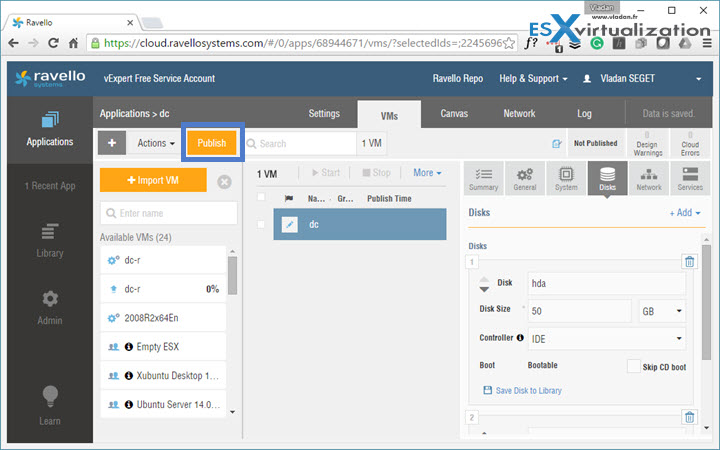Move disk down with reorder arrow
The height and width of the screenshot is (450, 720).
484,289
